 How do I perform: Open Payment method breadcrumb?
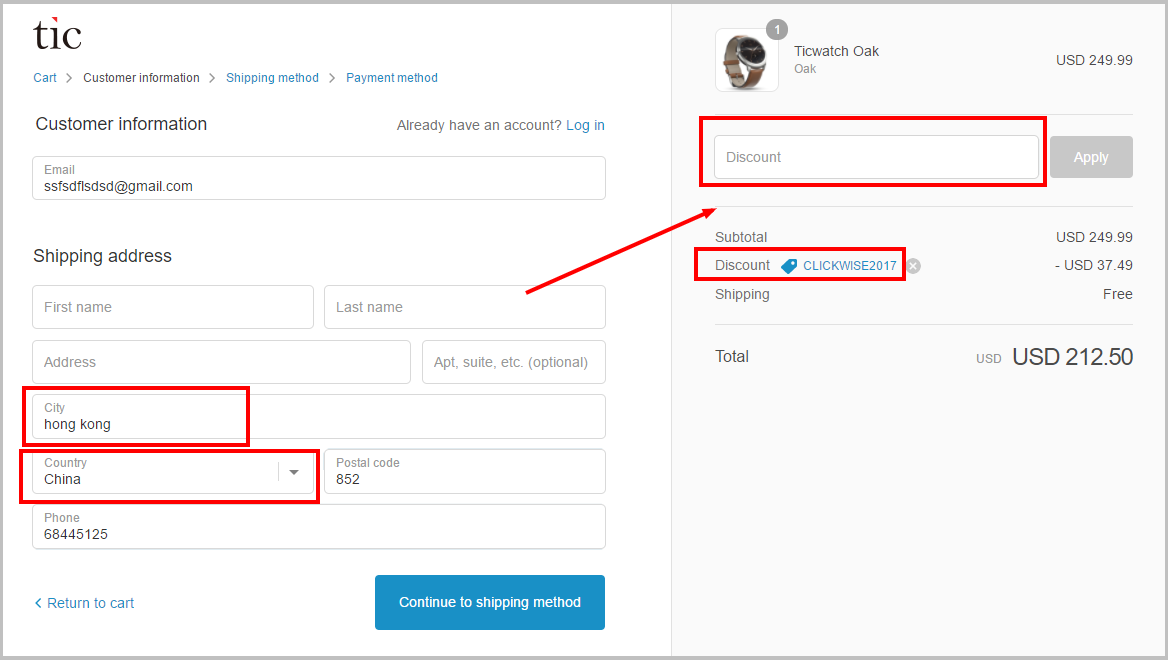click(x=392, y=77)
